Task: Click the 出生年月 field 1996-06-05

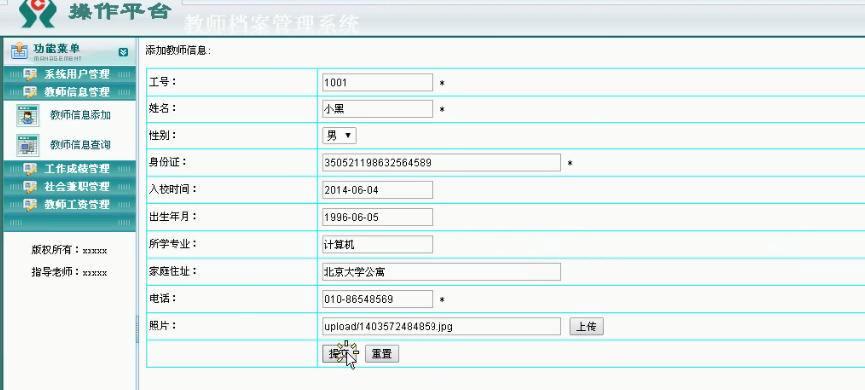Action: click(377, 217)
